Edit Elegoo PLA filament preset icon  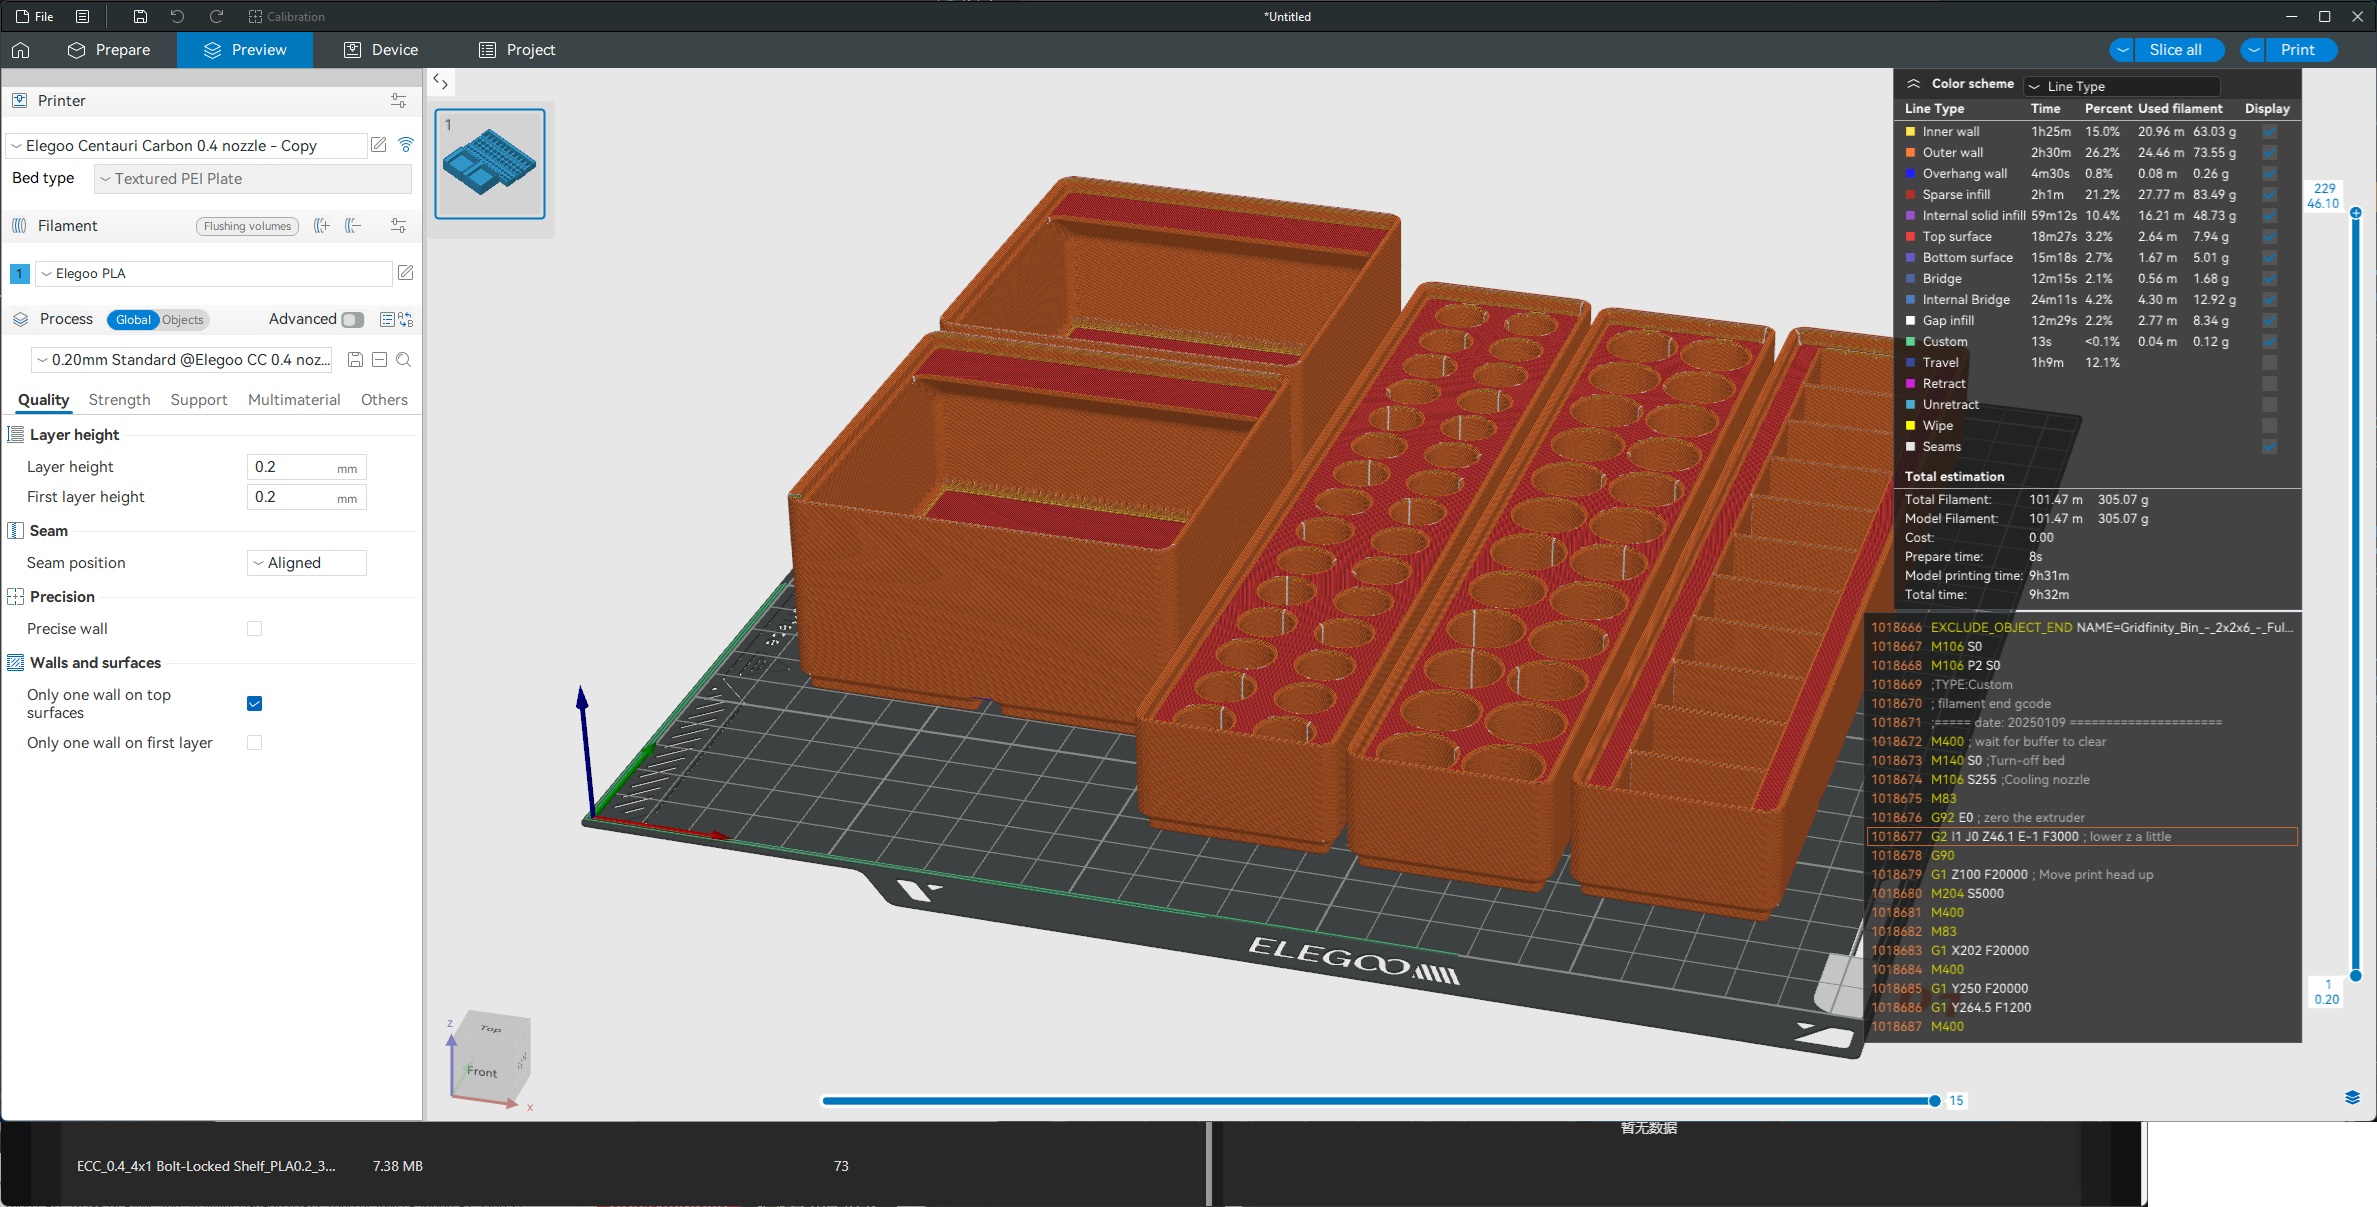point(406,273)
